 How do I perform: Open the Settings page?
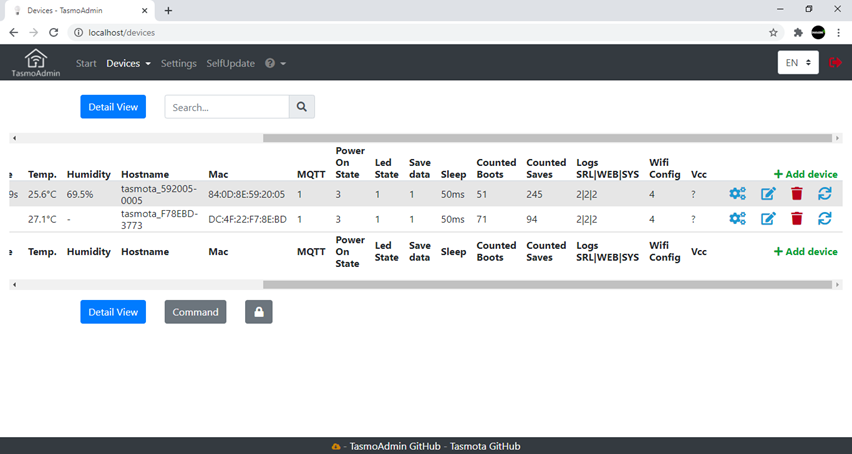[178, 63]
